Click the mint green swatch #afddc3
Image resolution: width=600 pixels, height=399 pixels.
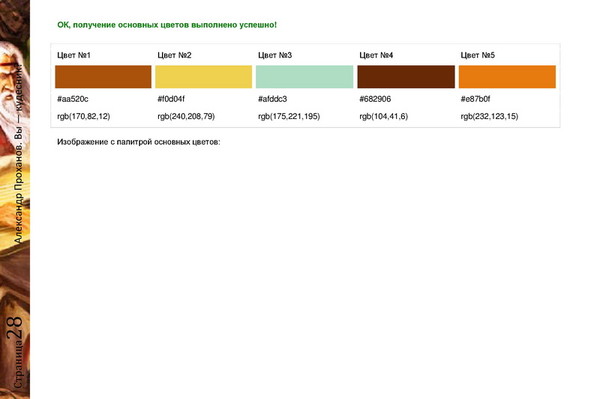pos(305,77)
